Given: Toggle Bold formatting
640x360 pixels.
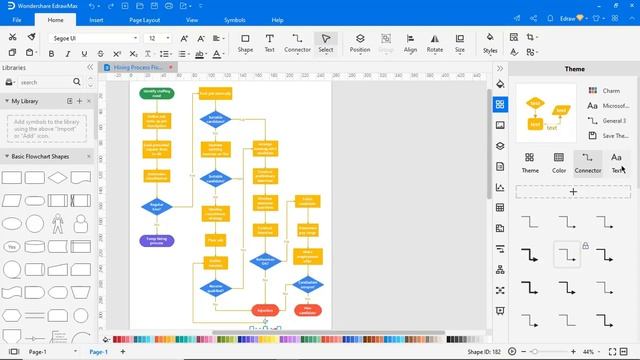Looking at the screenshot, I should (x=51, y=53).
